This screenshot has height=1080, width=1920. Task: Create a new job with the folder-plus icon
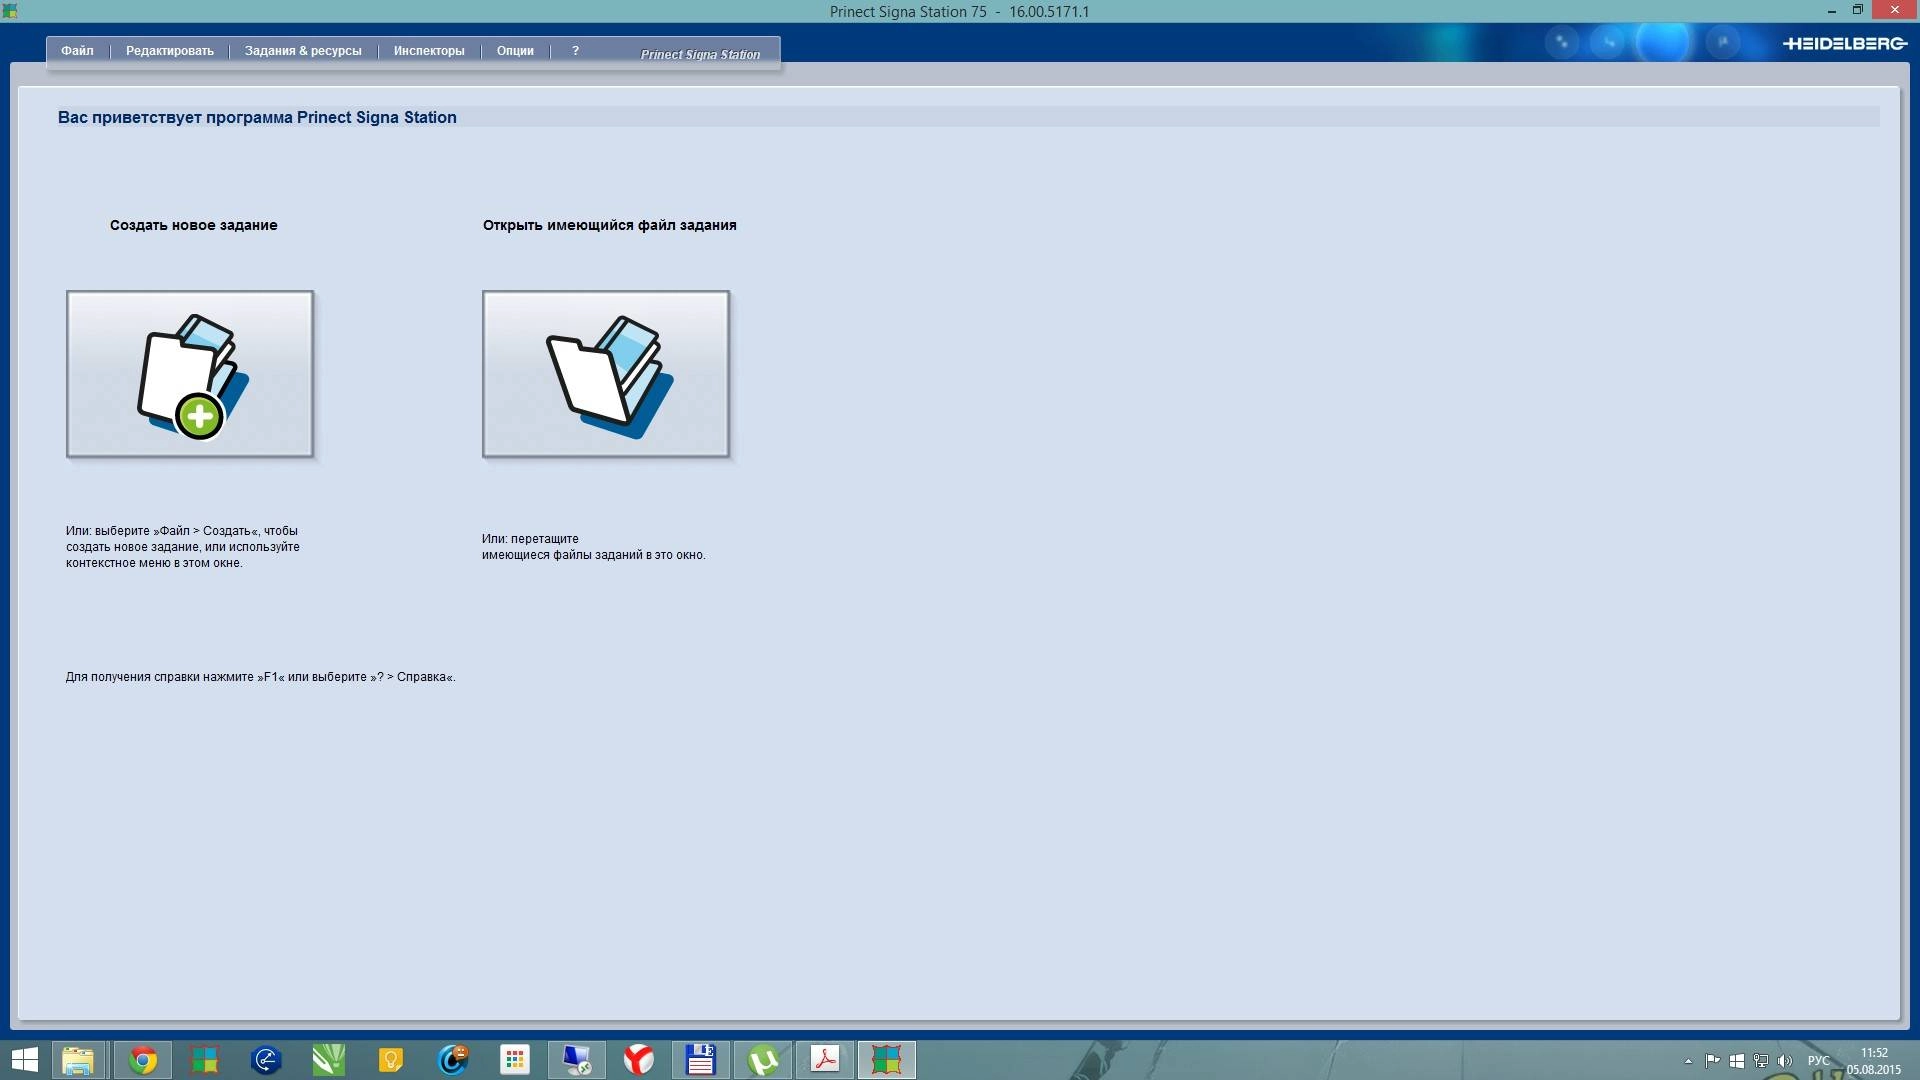point(190,374)
